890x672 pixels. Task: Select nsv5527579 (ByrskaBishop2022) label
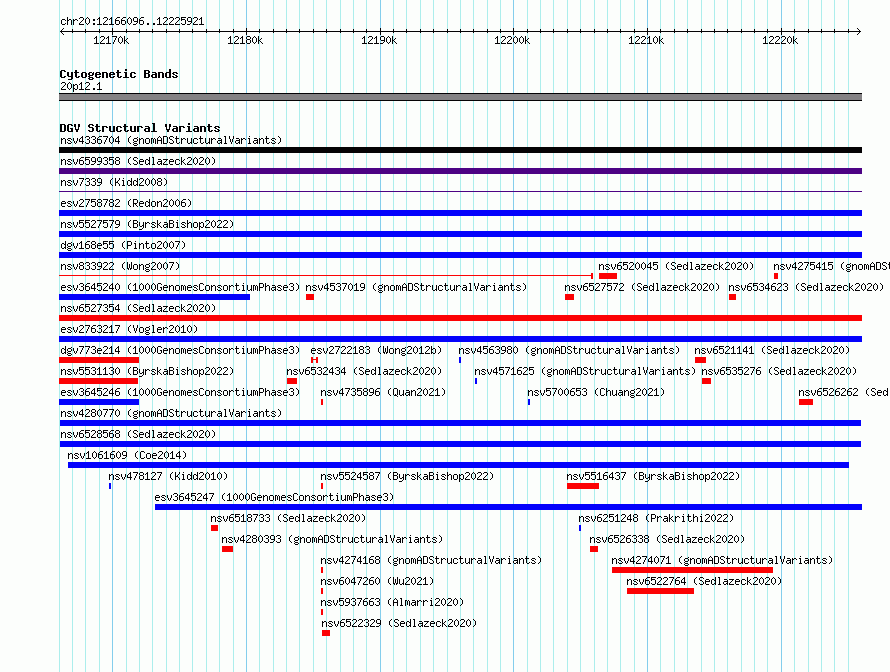point(147,224)
